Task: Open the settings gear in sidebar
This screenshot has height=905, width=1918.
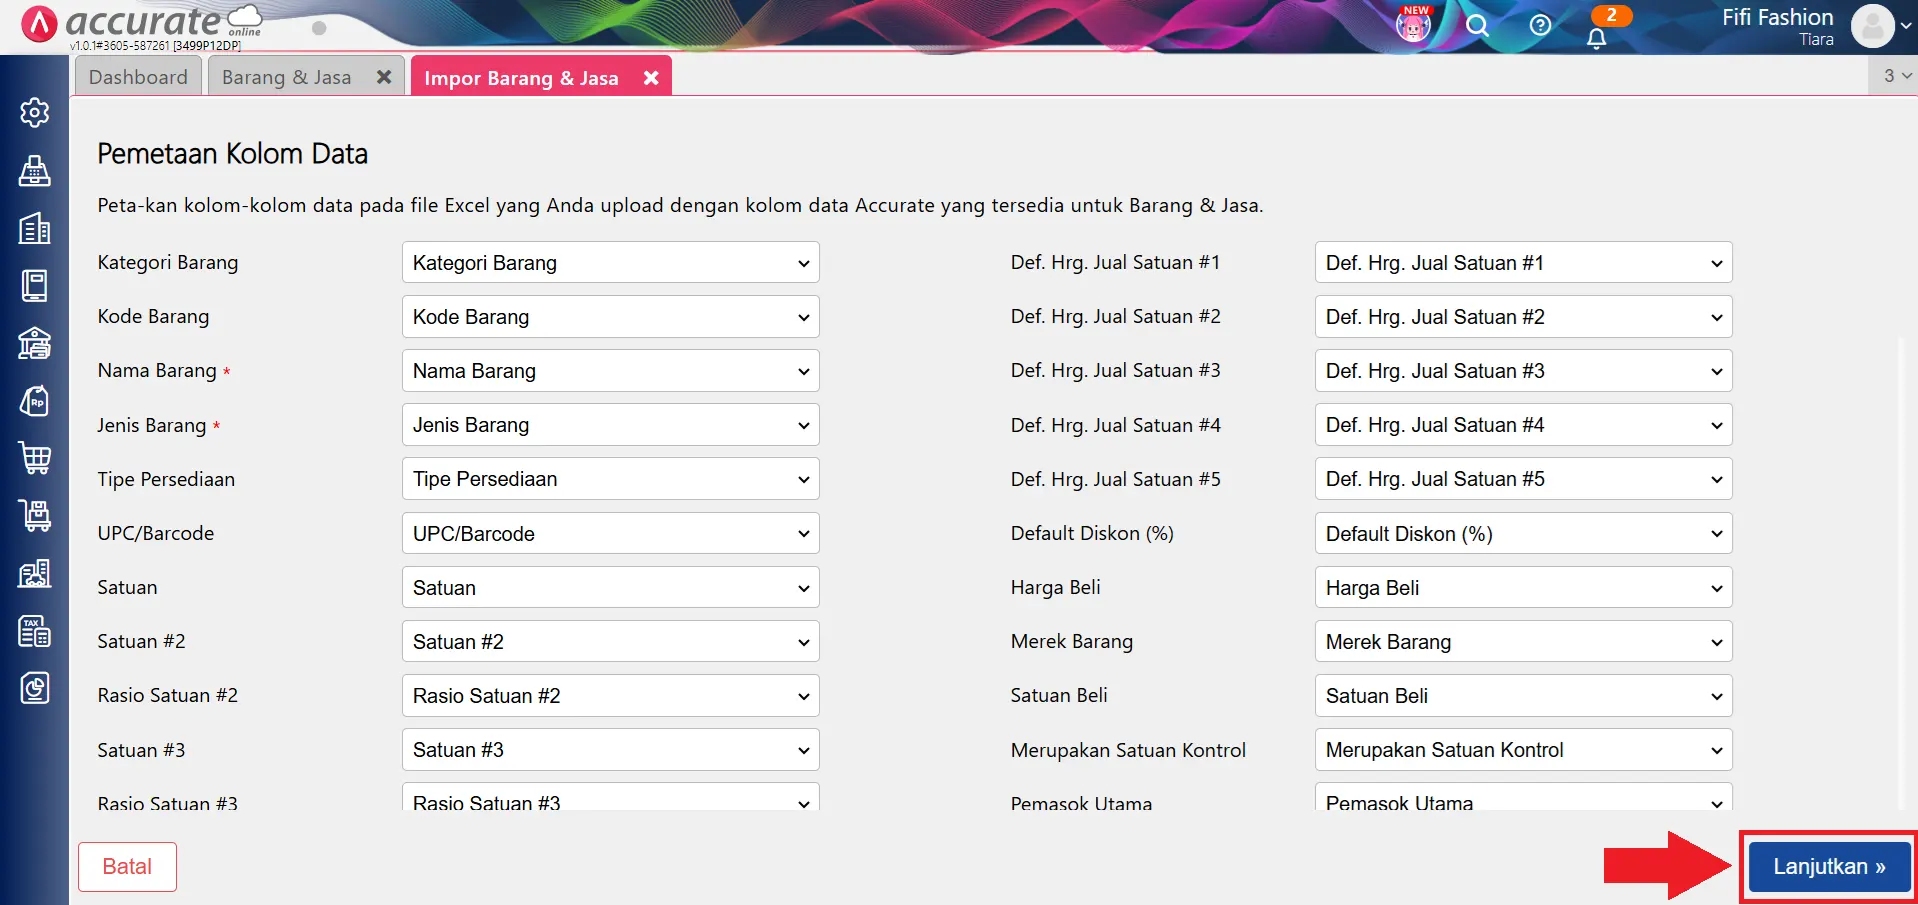Action: tap(35, 113)
